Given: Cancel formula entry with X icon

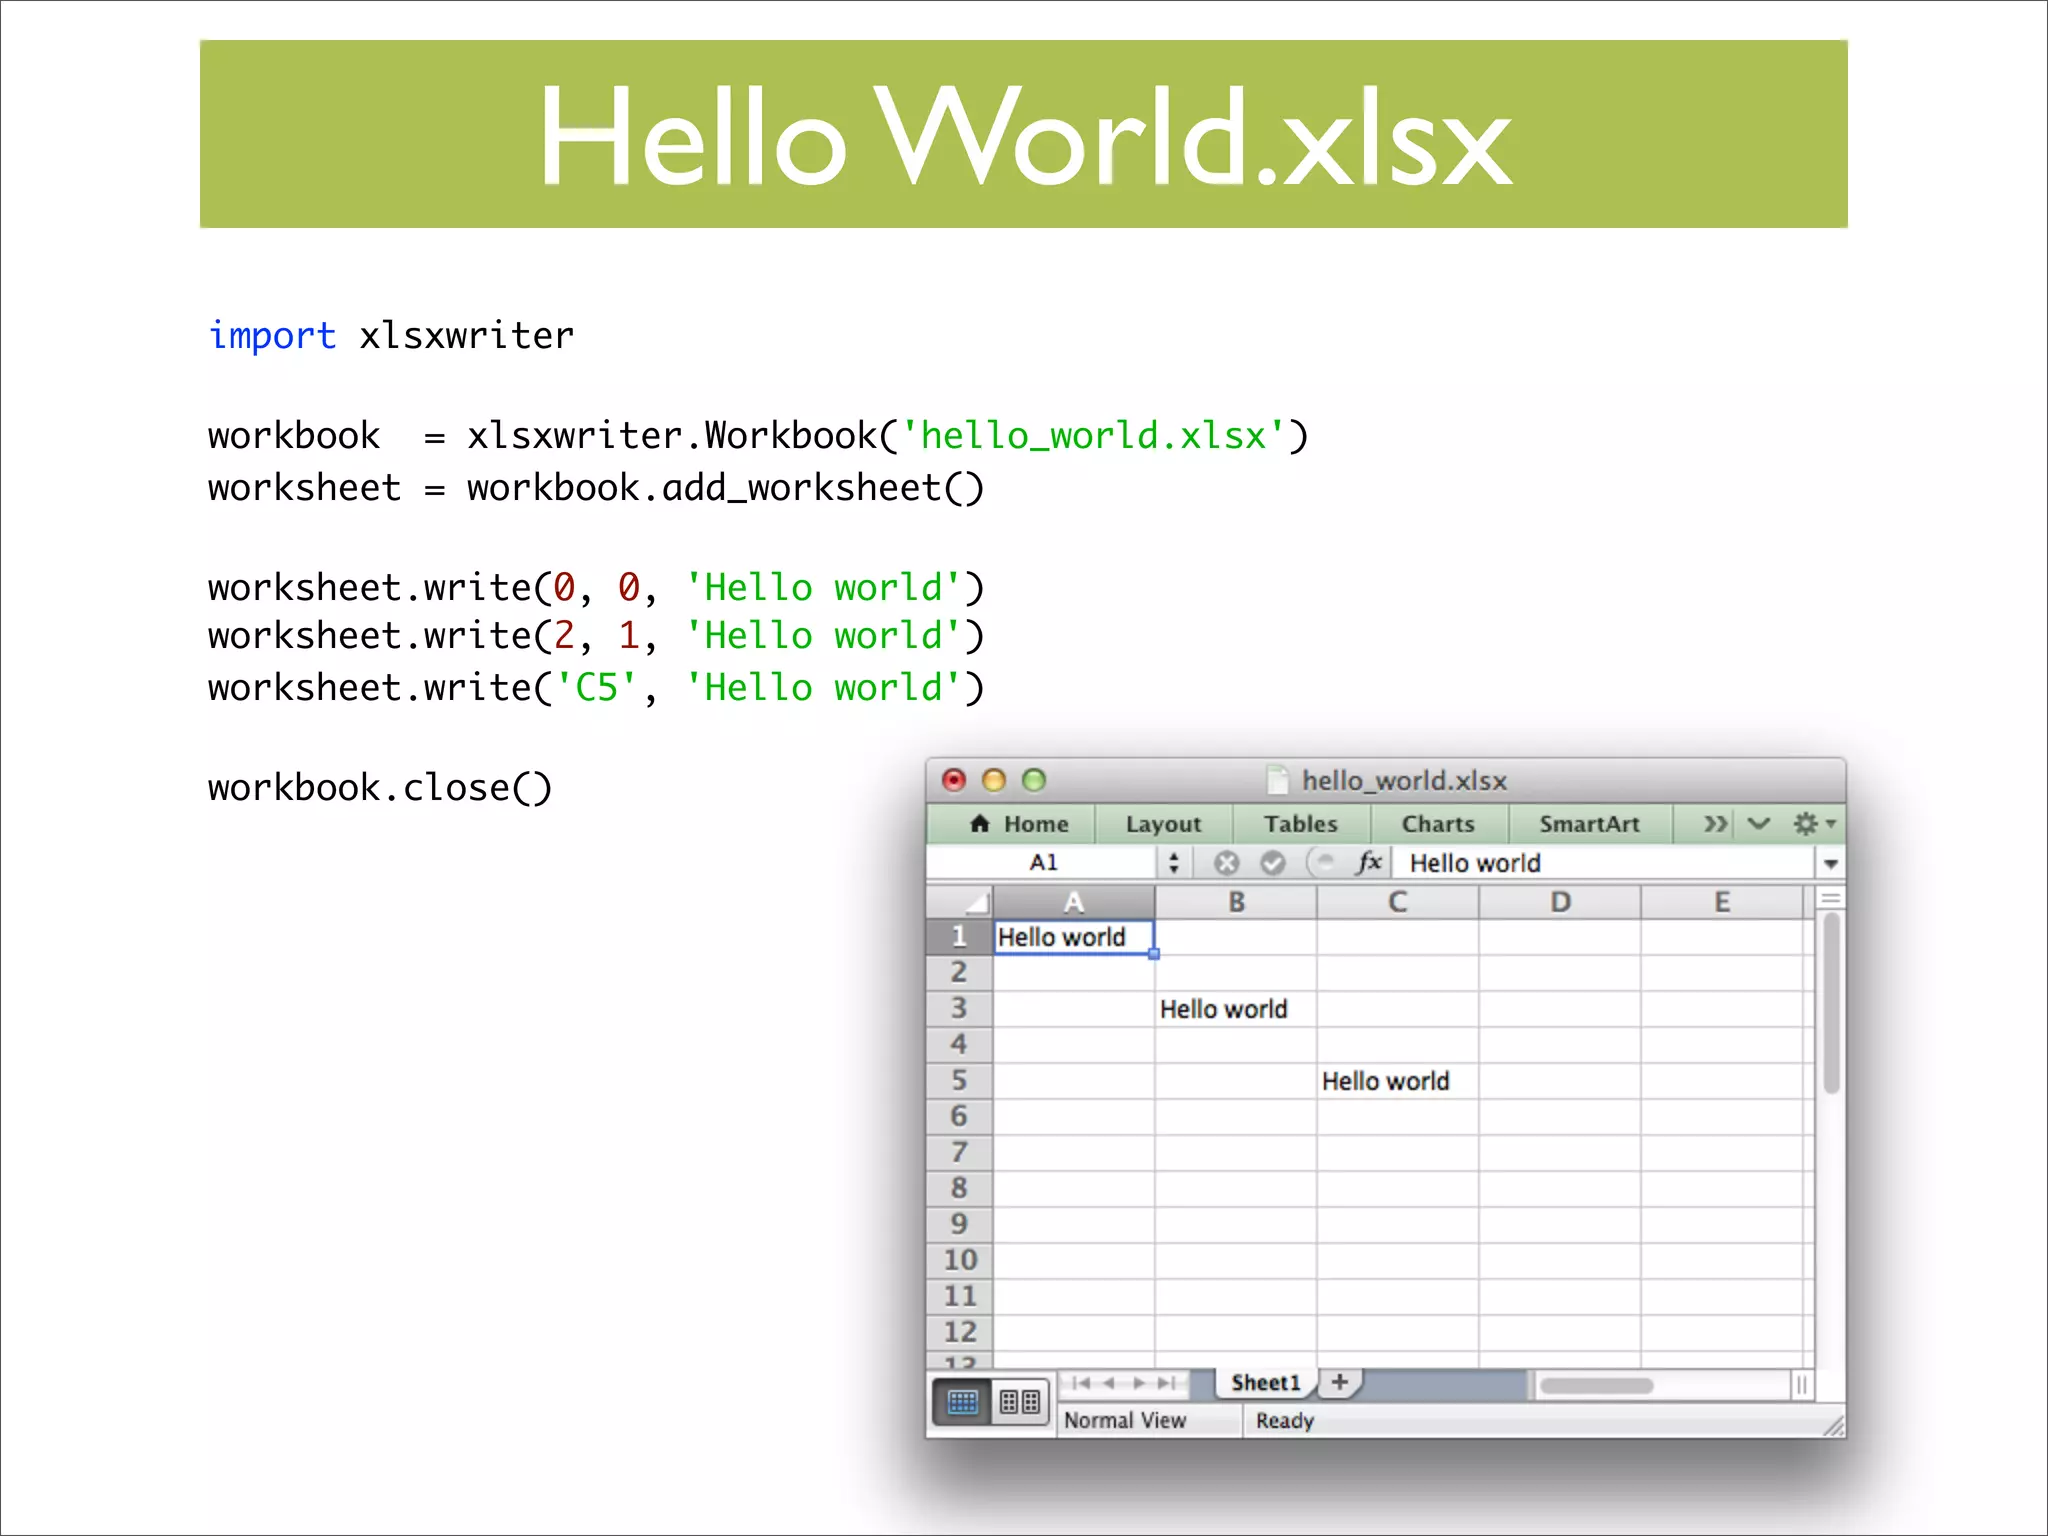Looking at the screenshot, I should coord(1226,862).
